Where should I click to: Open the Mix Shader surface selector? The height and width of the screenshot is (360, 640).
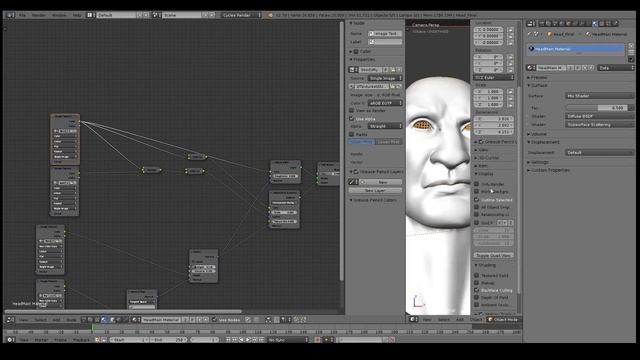point(600,96)
